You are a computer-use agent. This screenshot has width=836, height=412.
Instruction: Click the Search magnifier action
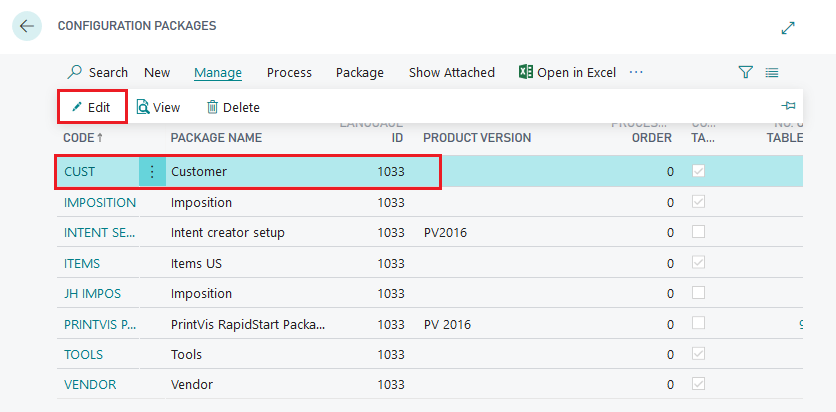coord(98,72)
